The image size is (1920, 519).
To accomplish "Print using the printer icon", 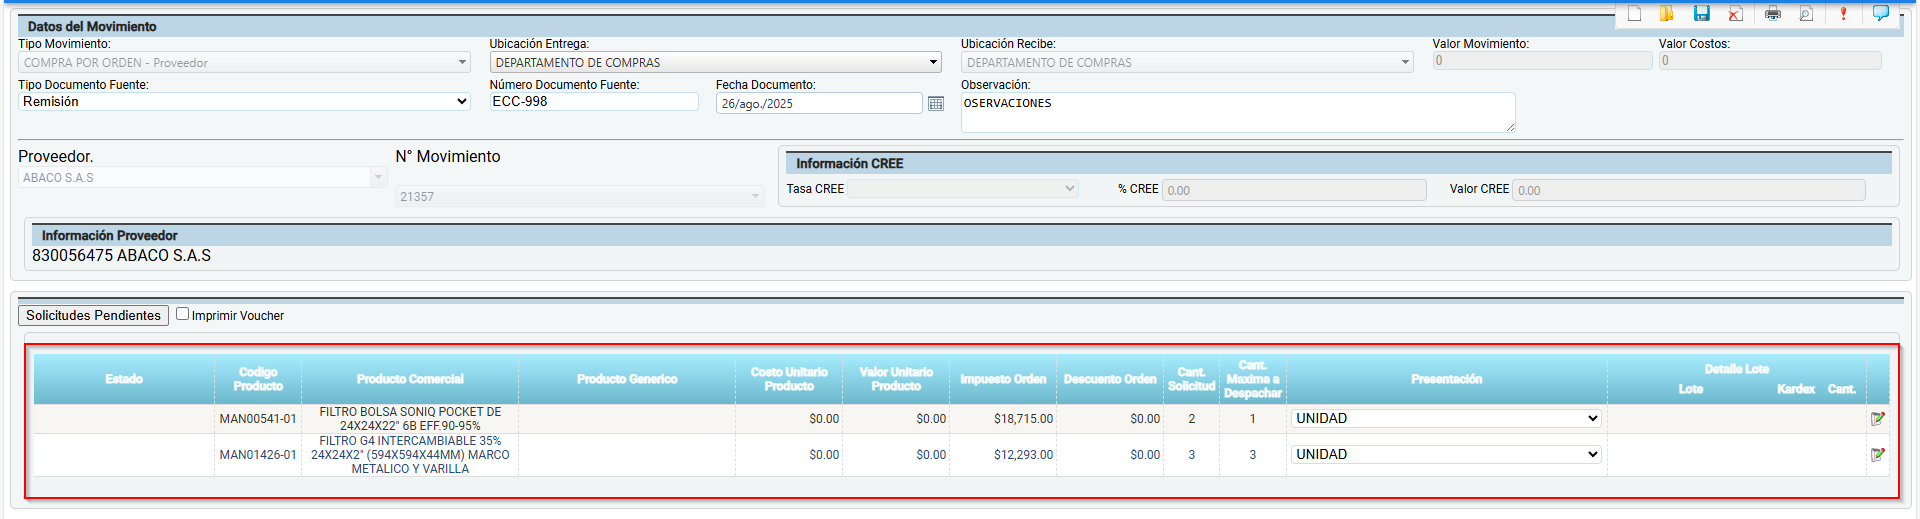I will tap(1773, 13).
